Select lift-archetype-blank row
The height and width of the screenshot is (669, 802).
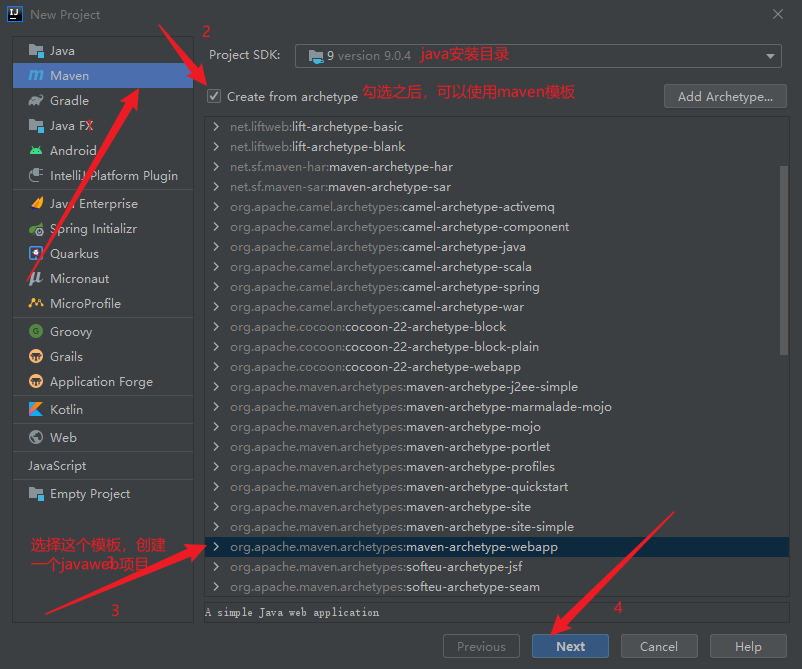click(497, 147)
